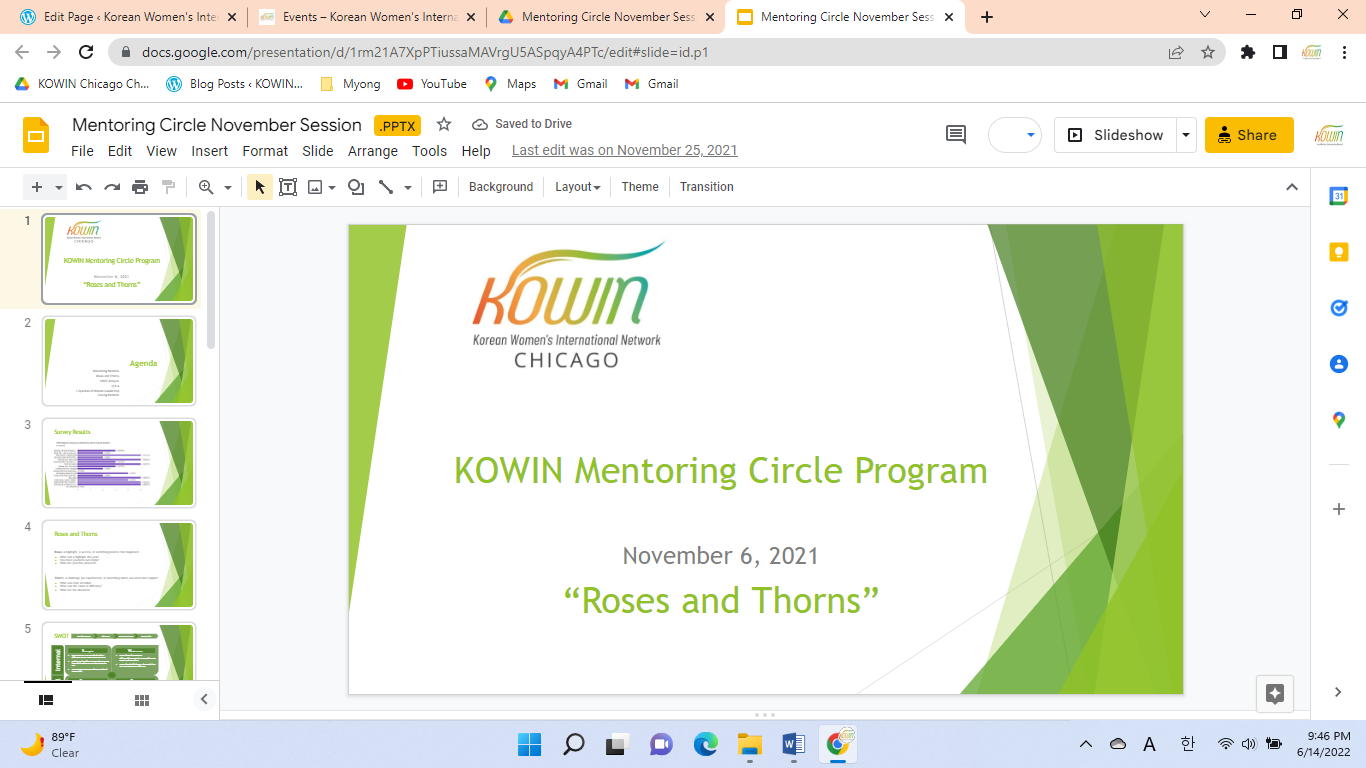Select slide 3 Survey Results thumbnail
The width and height of the screenshot is (1366, 768).
(x=119, y=463)
